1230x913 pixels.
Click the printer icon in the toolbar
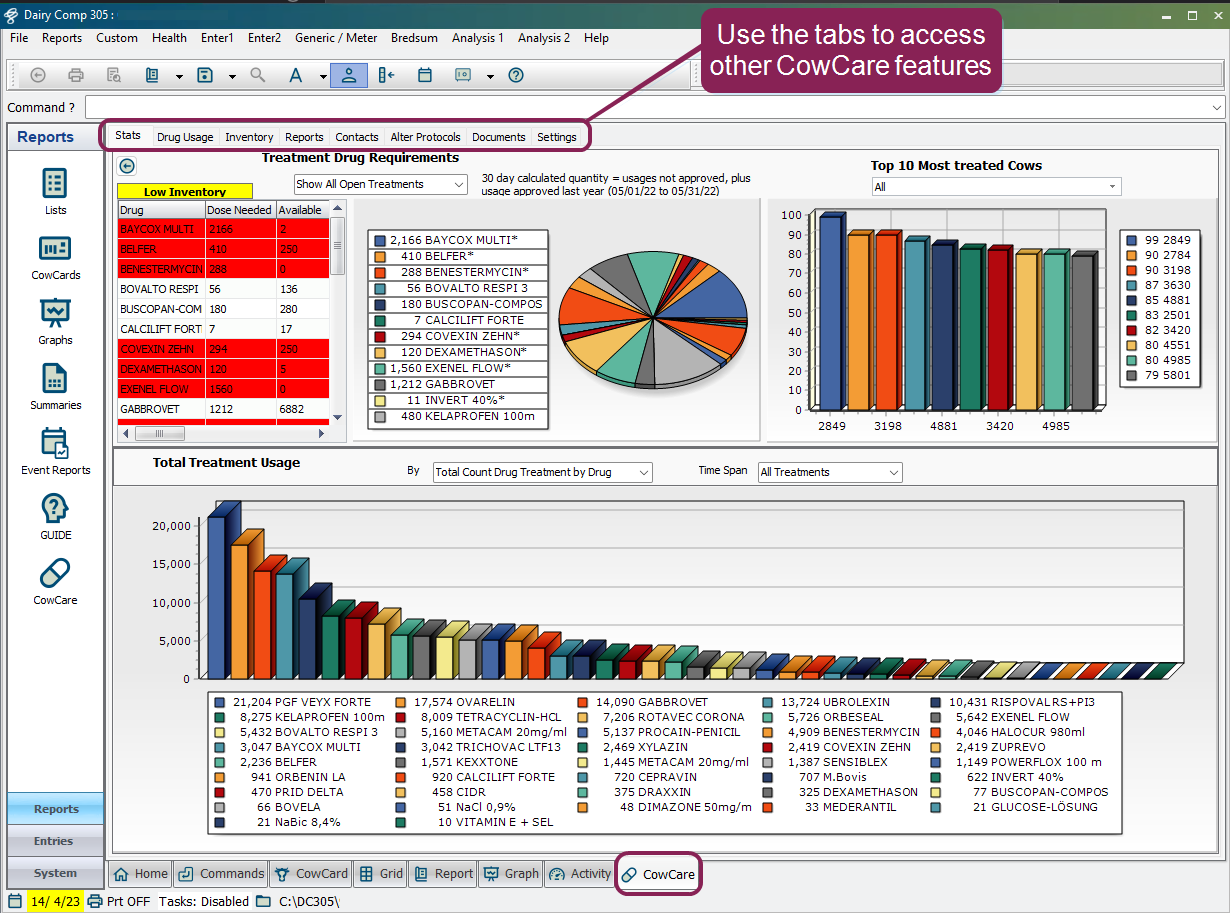point(76,75)
